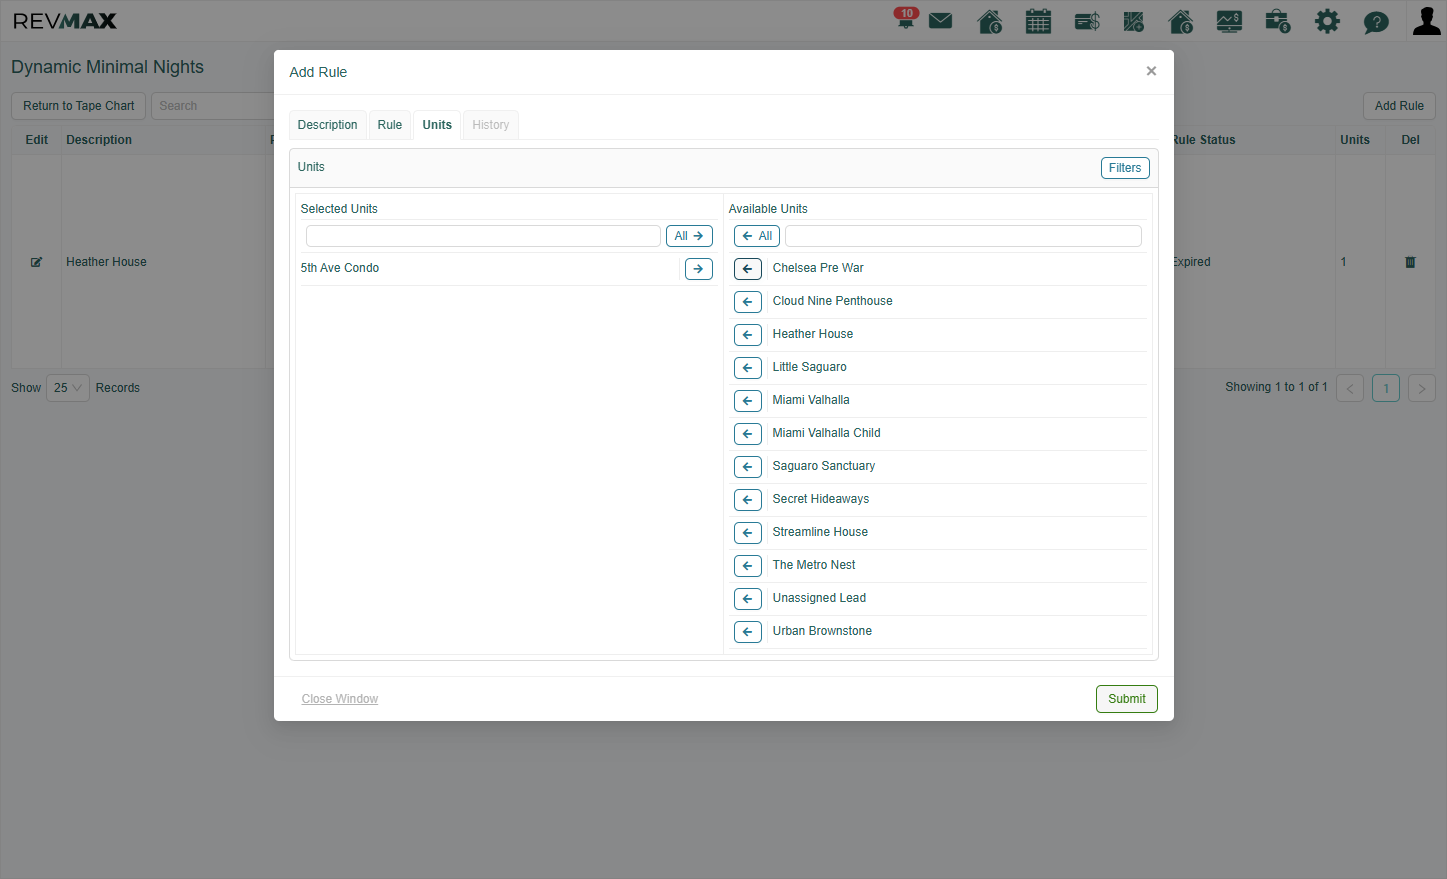Open the History tab
The width and height of the screenshot is (1447, 879).
tap(491, 125)
